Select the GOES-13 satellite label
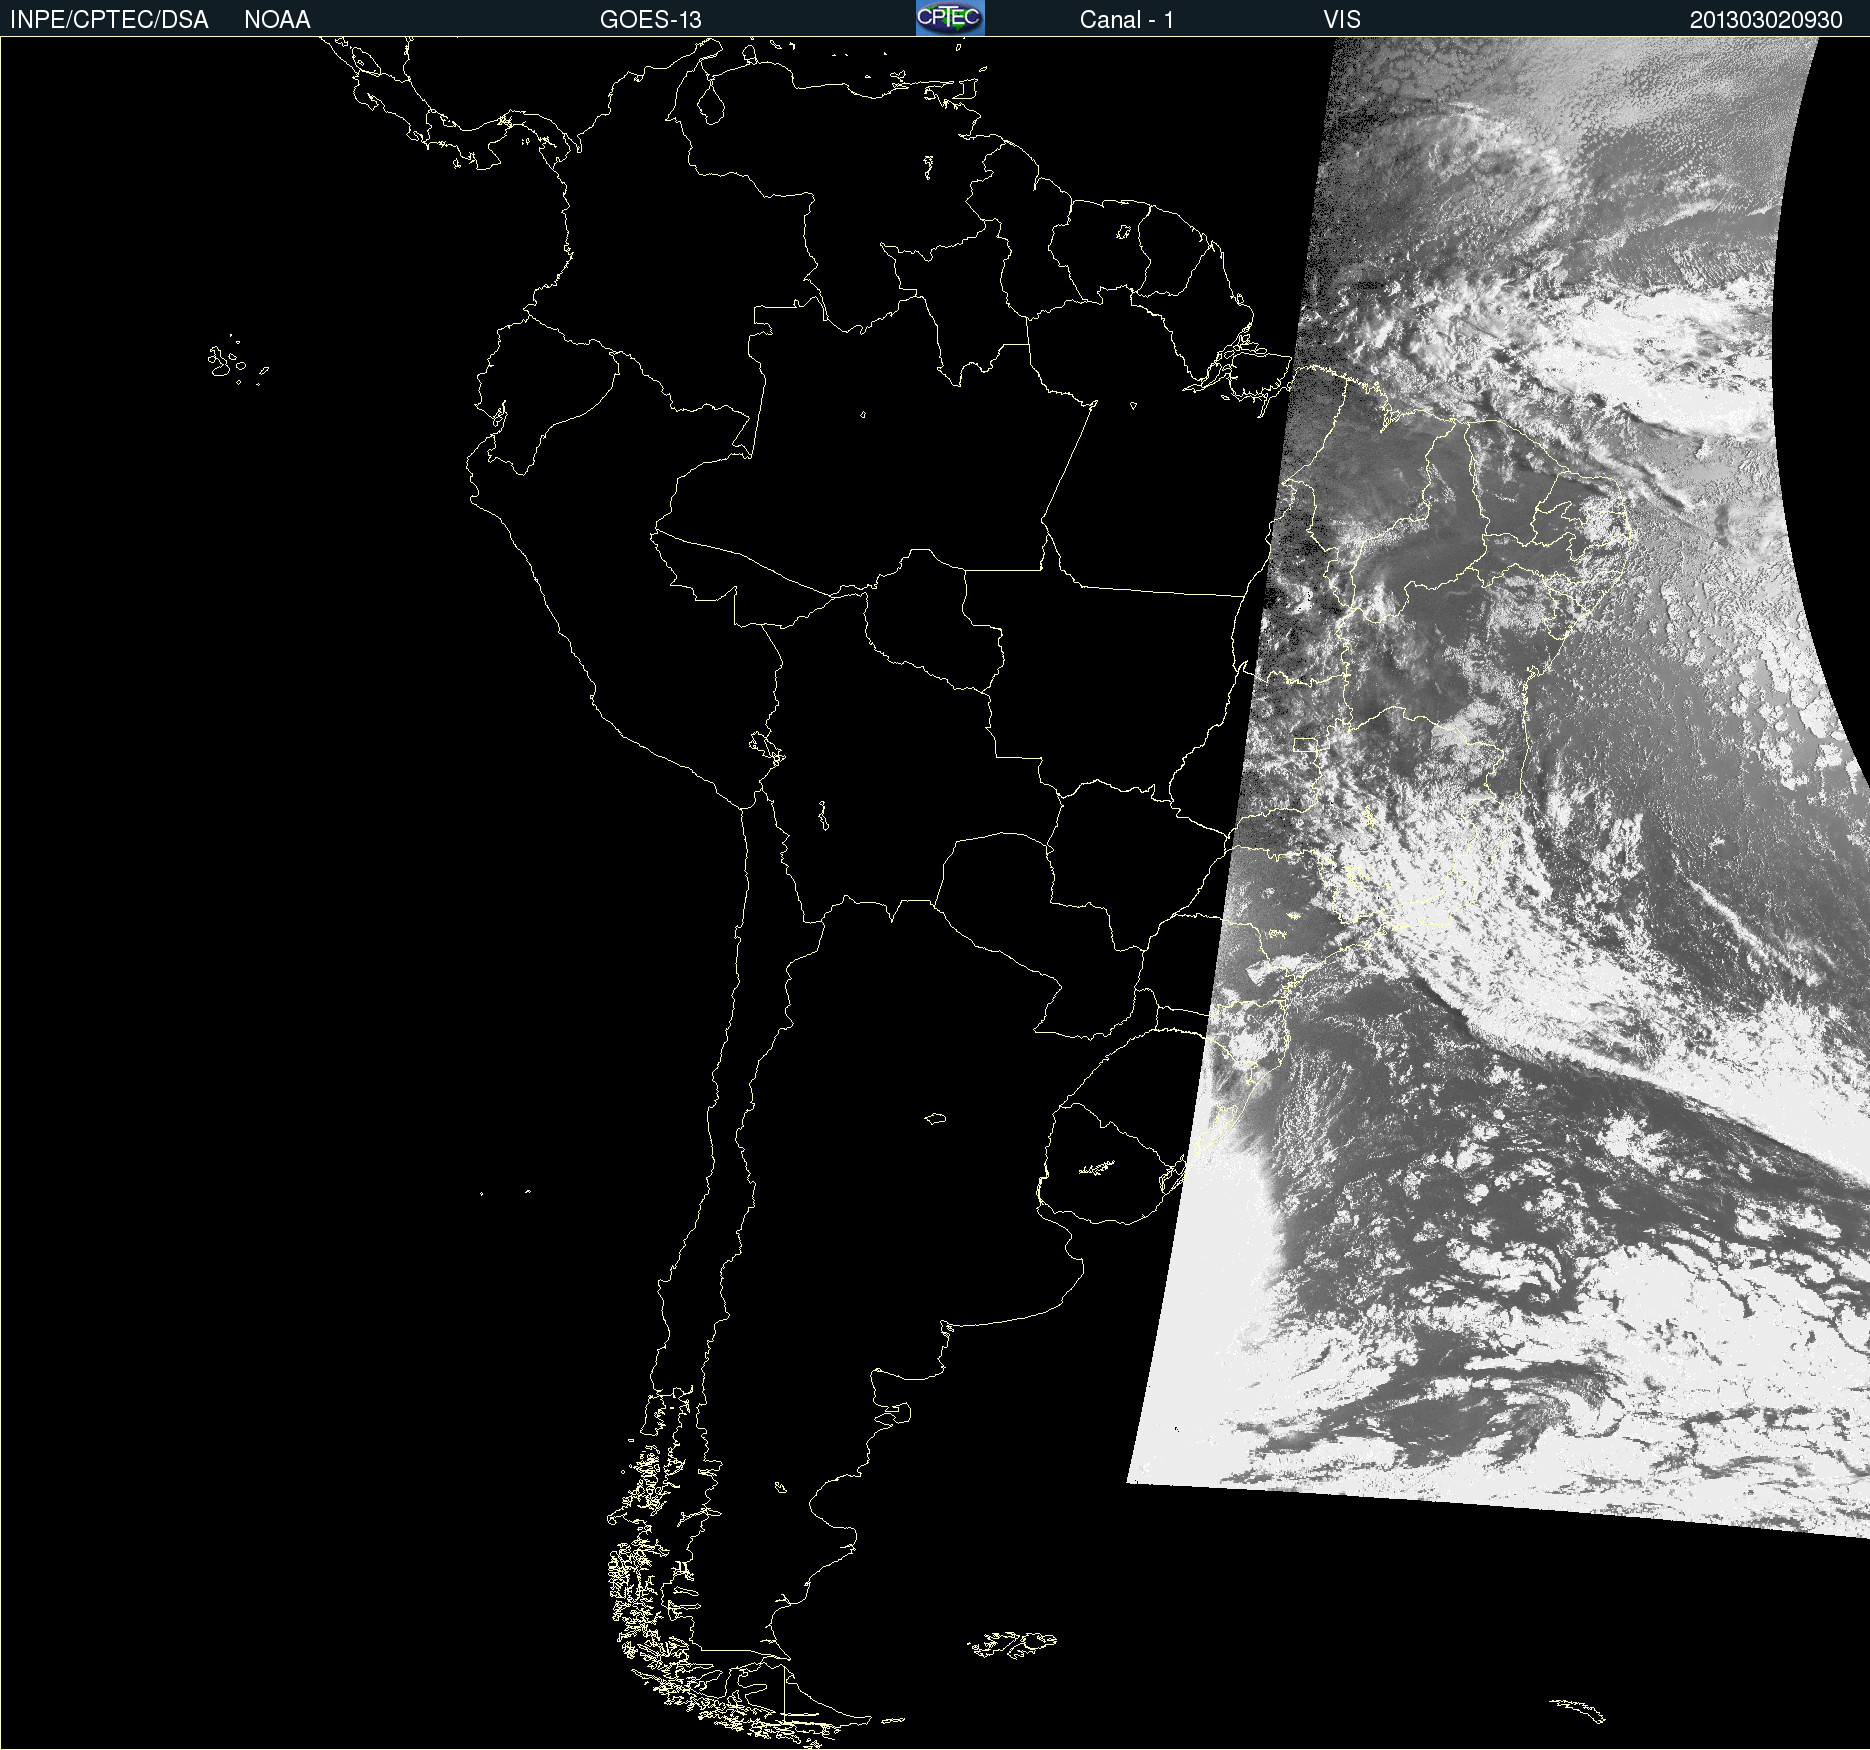The height and width of the screenshot is (1750, 1870). click(x=650, y=19)
